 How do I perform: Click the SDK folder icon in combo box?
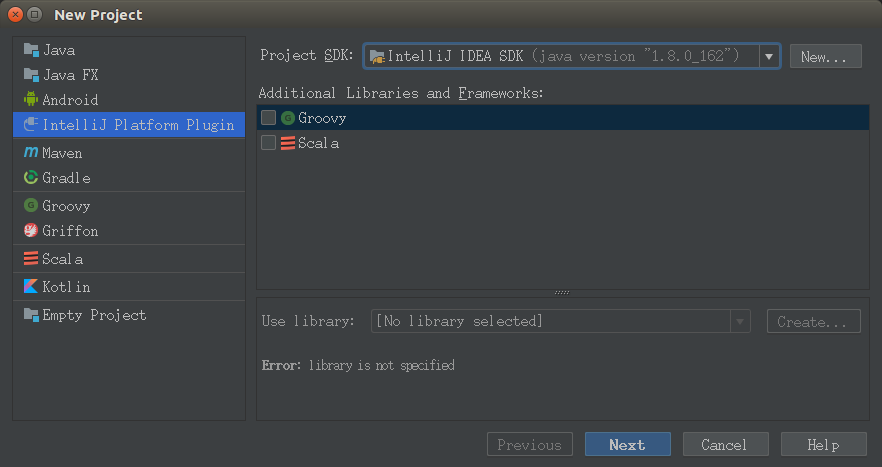click(377, 56)
